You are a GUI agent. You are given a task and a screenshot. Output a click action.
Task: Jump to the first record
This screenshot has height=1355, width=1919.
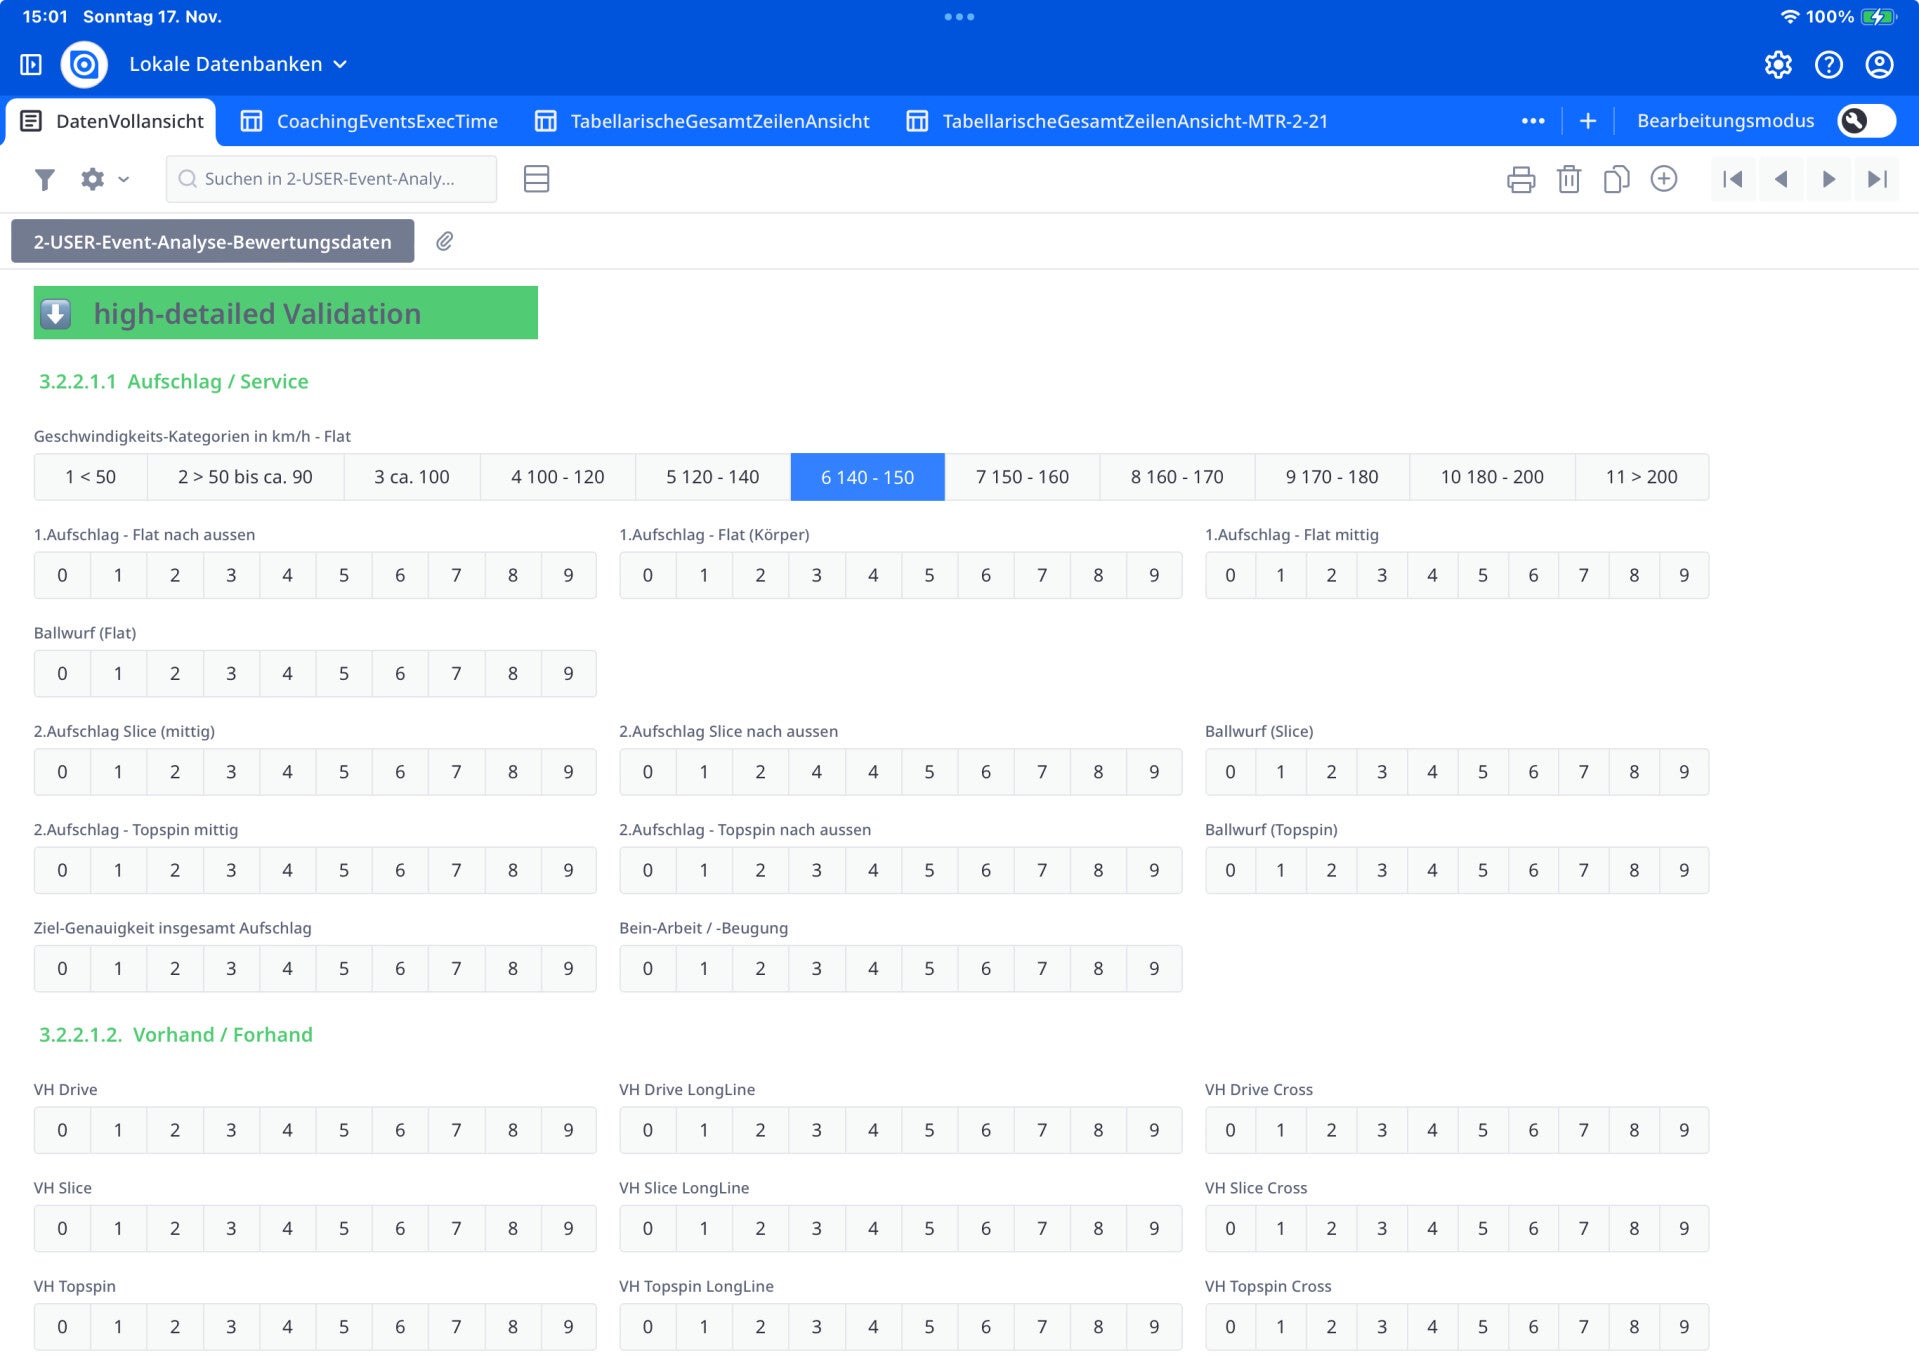pos(1733,179)
